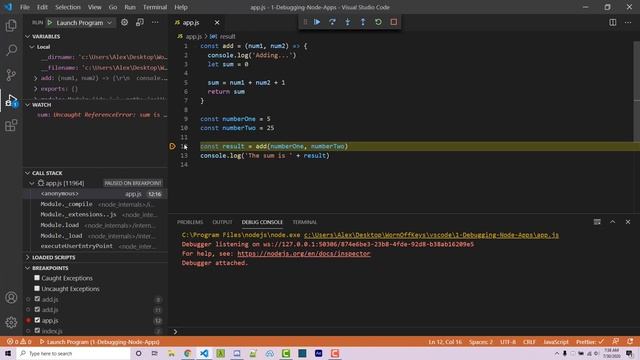This screenshot has width=640, height=360.
Task: Click the debug console input prompt
Action: (x=404, y=331)
